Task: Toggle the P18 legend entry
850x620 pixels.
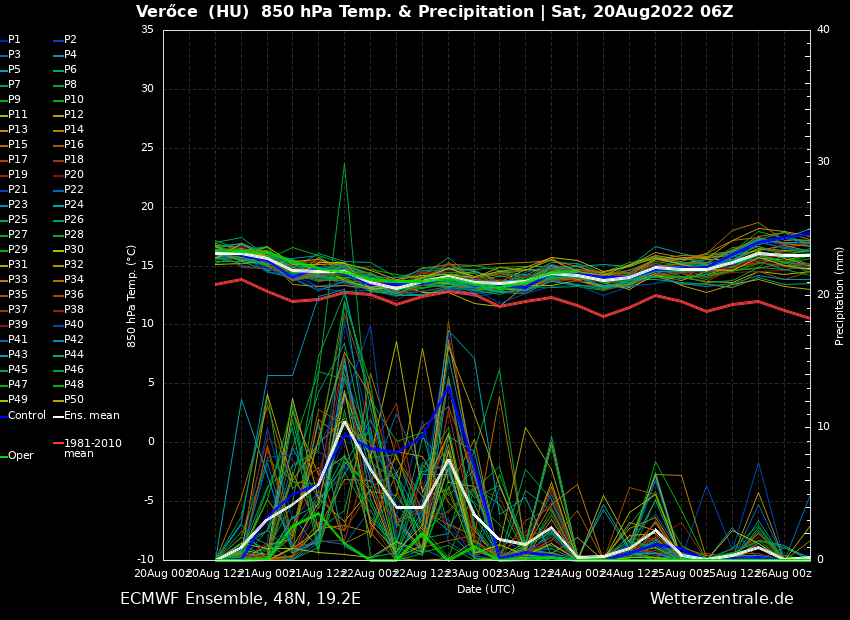Action: (74, 160)
